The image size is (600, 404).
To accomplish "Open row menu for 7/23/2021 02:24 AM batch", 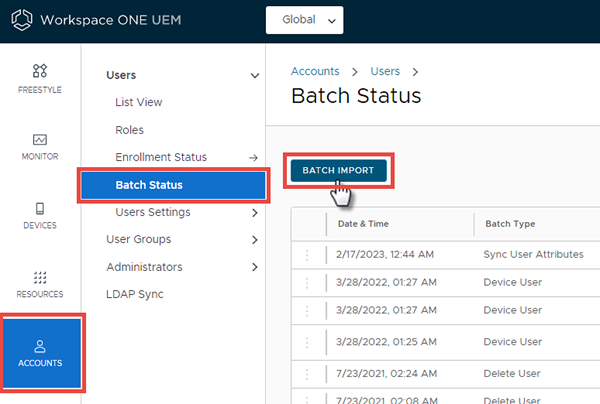I will [x=307, y=374].
